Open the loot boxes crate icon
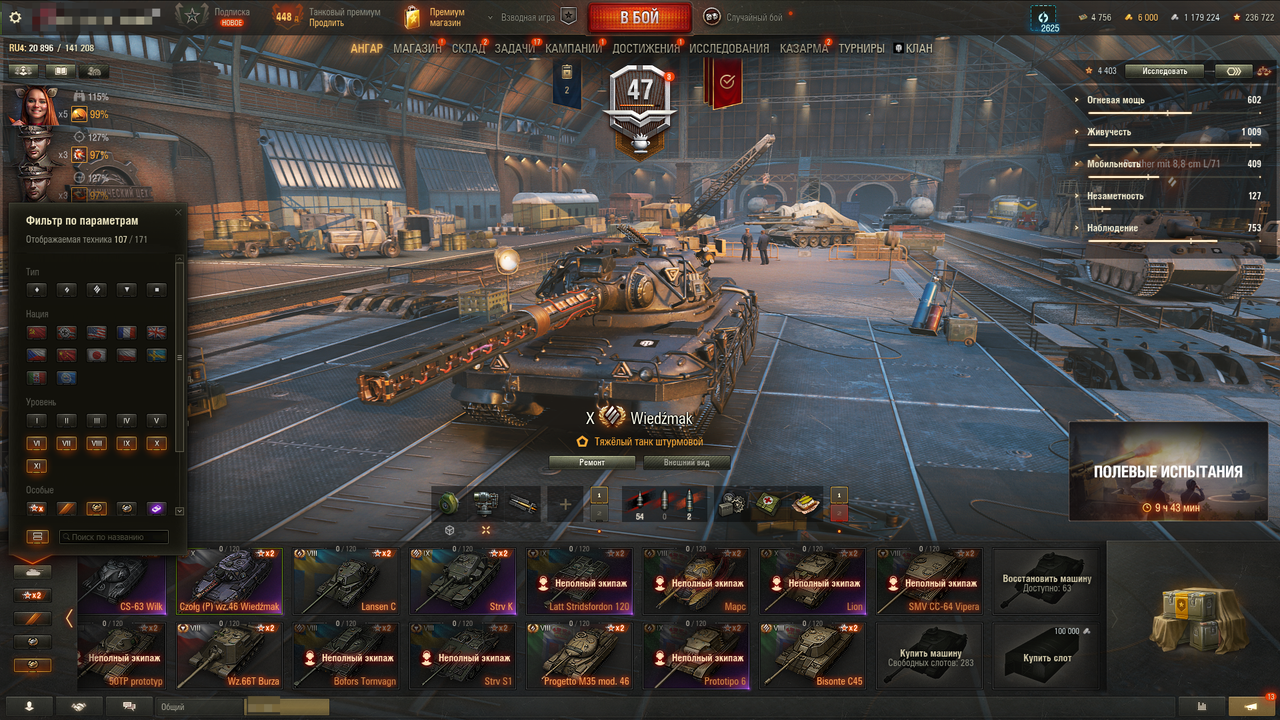The height and width of the screenshot is (720, 1280). pyautogui.click(x=1194, y=618)
